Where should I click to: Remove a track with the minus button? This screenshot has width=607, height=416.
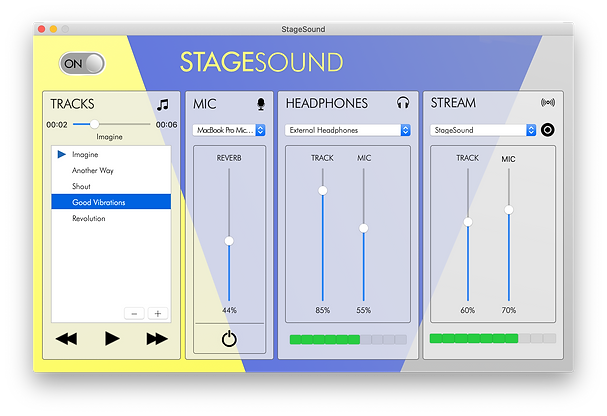point(134,313)
